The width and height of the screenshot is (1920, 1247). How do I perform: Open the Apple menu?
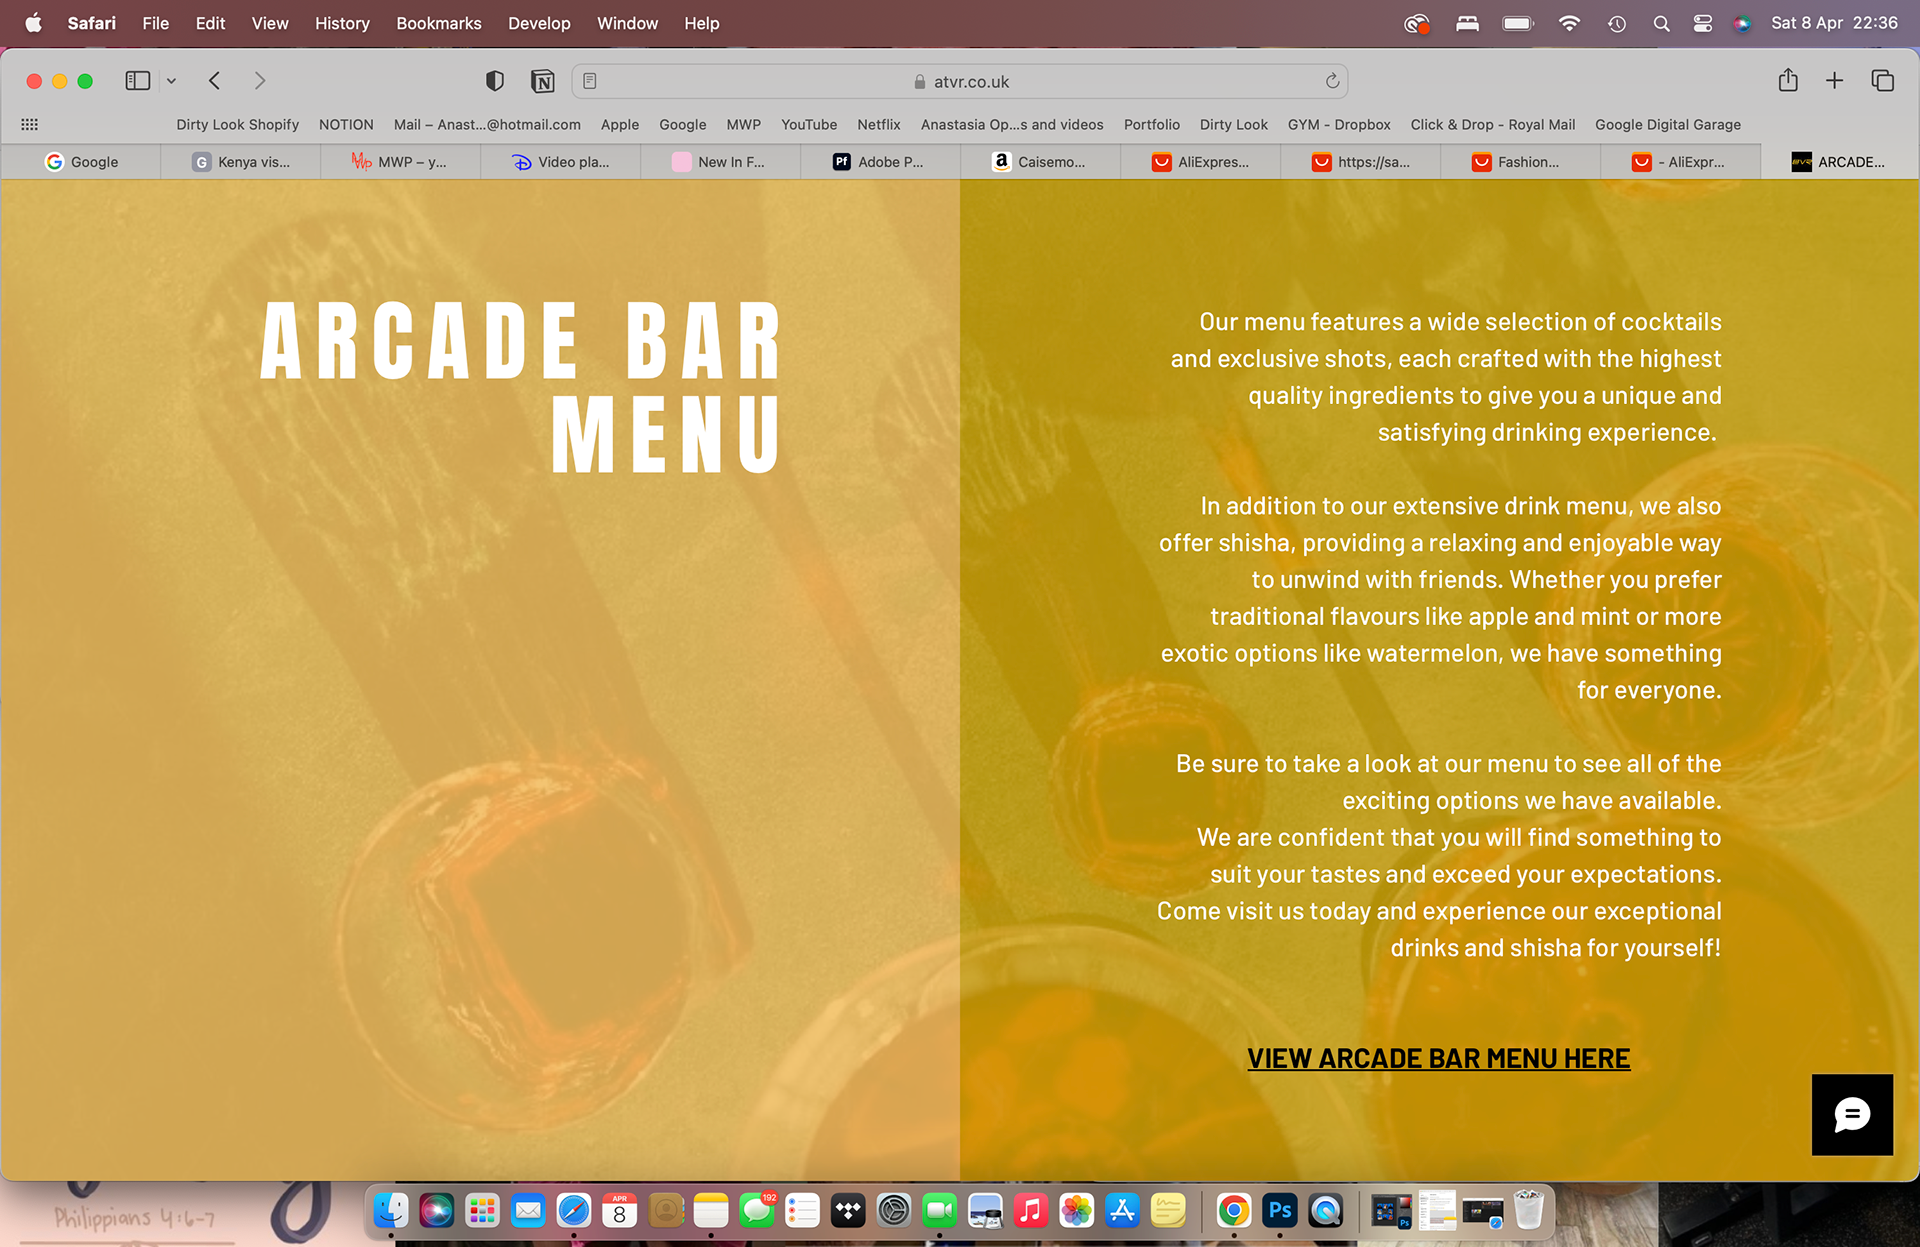click(33, 23)
